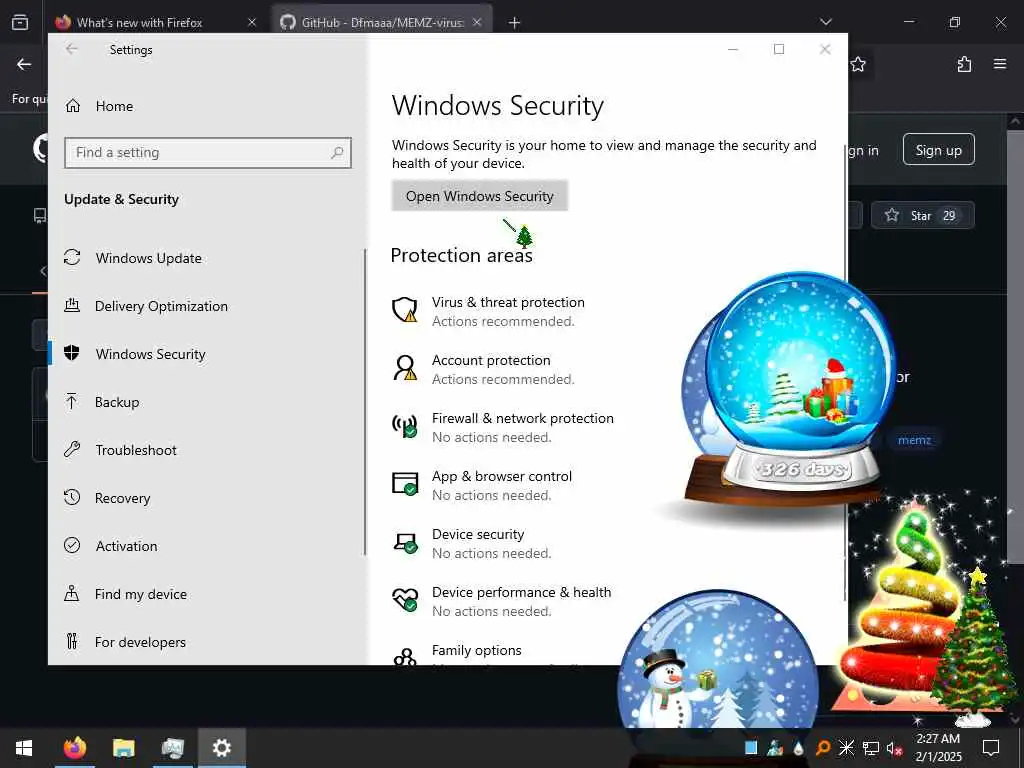Bookmark page with Firefox star icon

click(x=858, y=64)
